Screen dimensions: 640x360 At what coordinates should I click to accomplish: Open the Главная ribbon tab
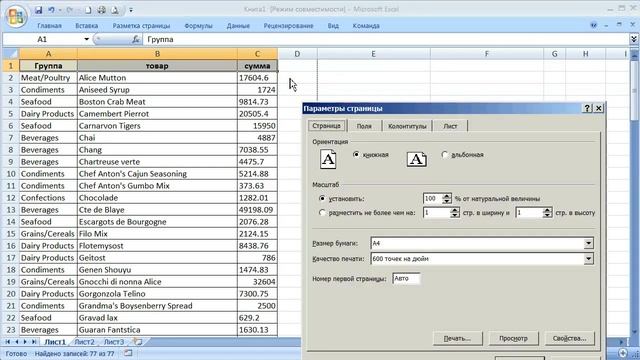[x=49, y=26]
